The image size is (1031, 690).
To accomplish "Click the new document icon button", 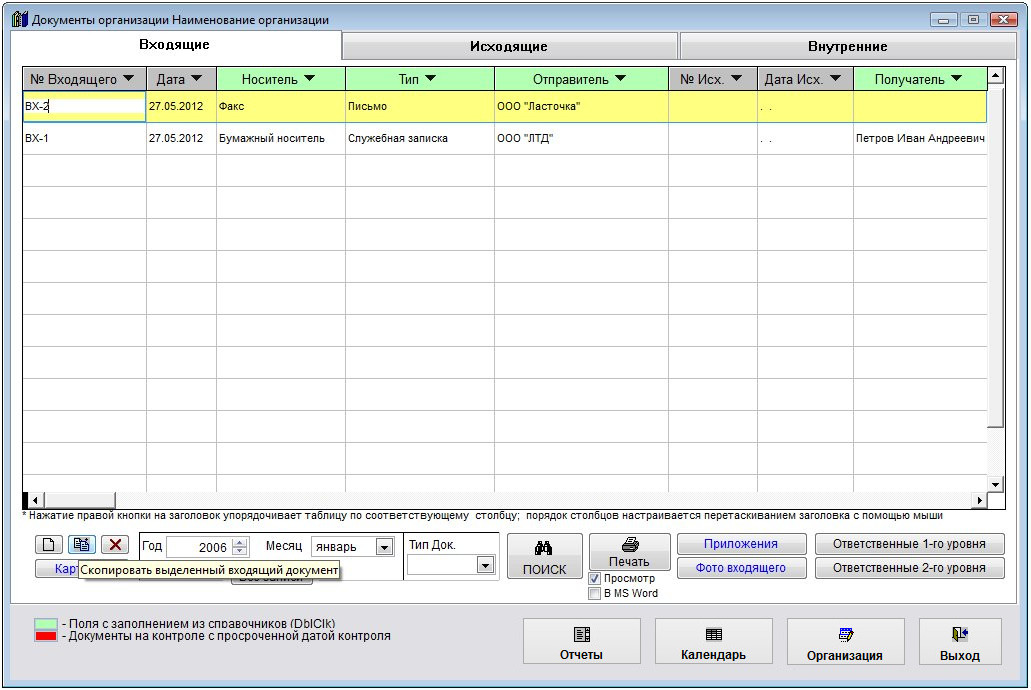I will (49, 545).
